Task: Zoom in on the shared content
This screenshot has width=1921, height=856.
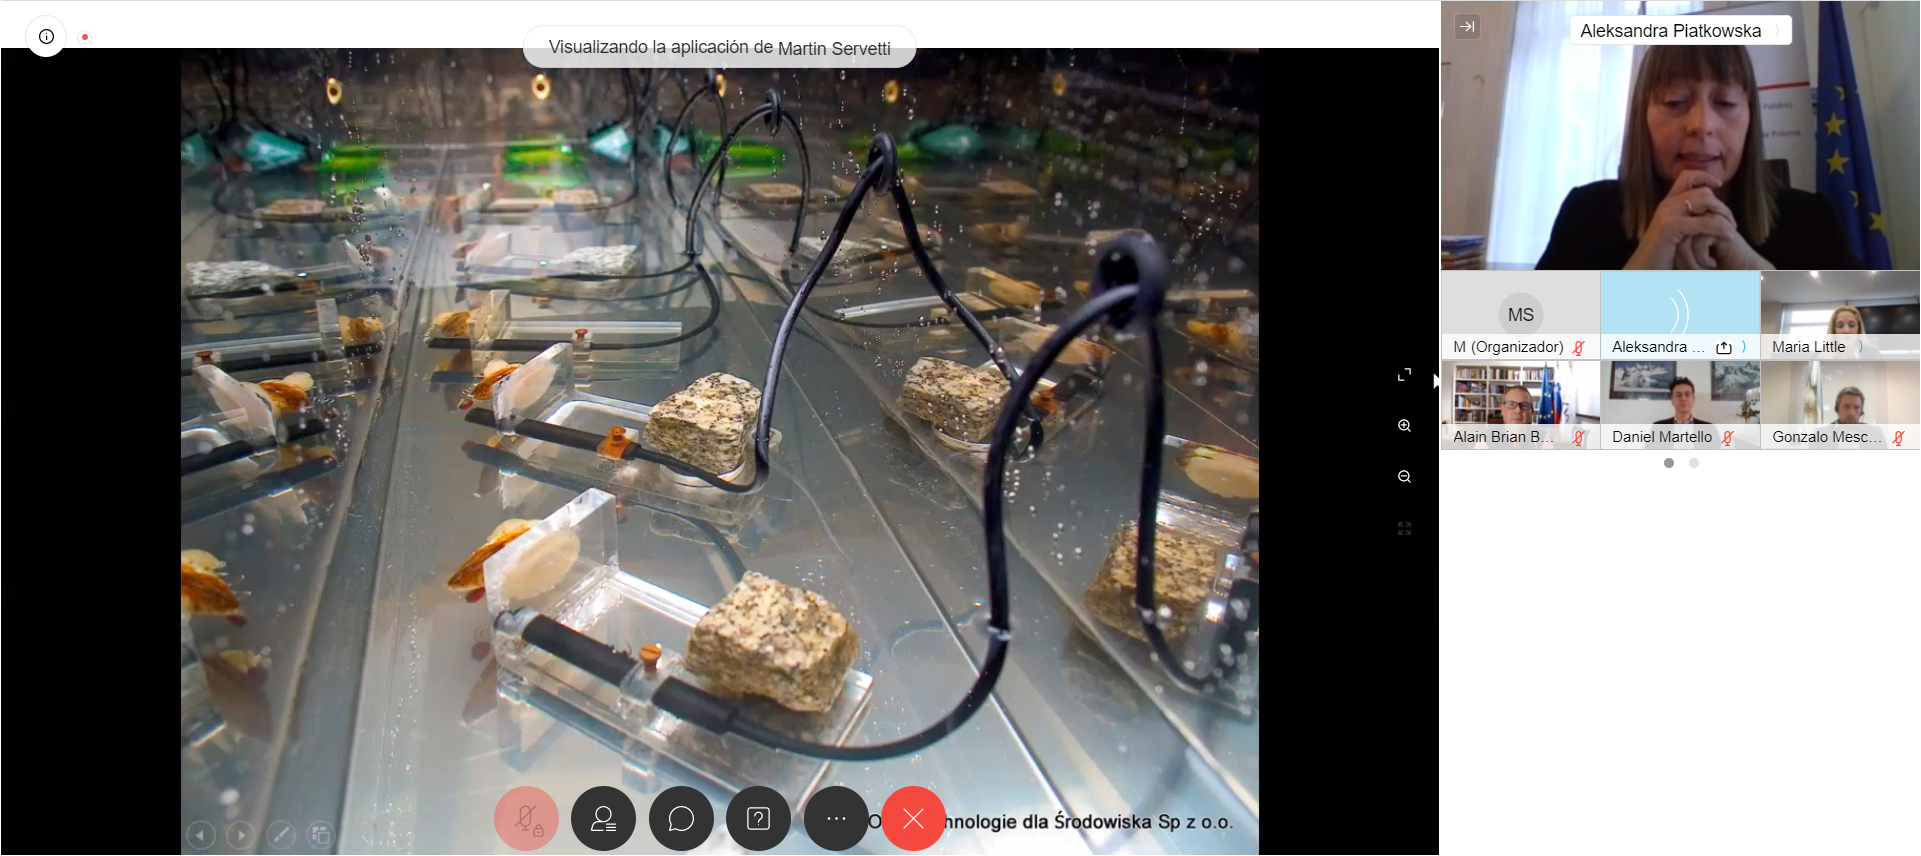Action: 1404,426
